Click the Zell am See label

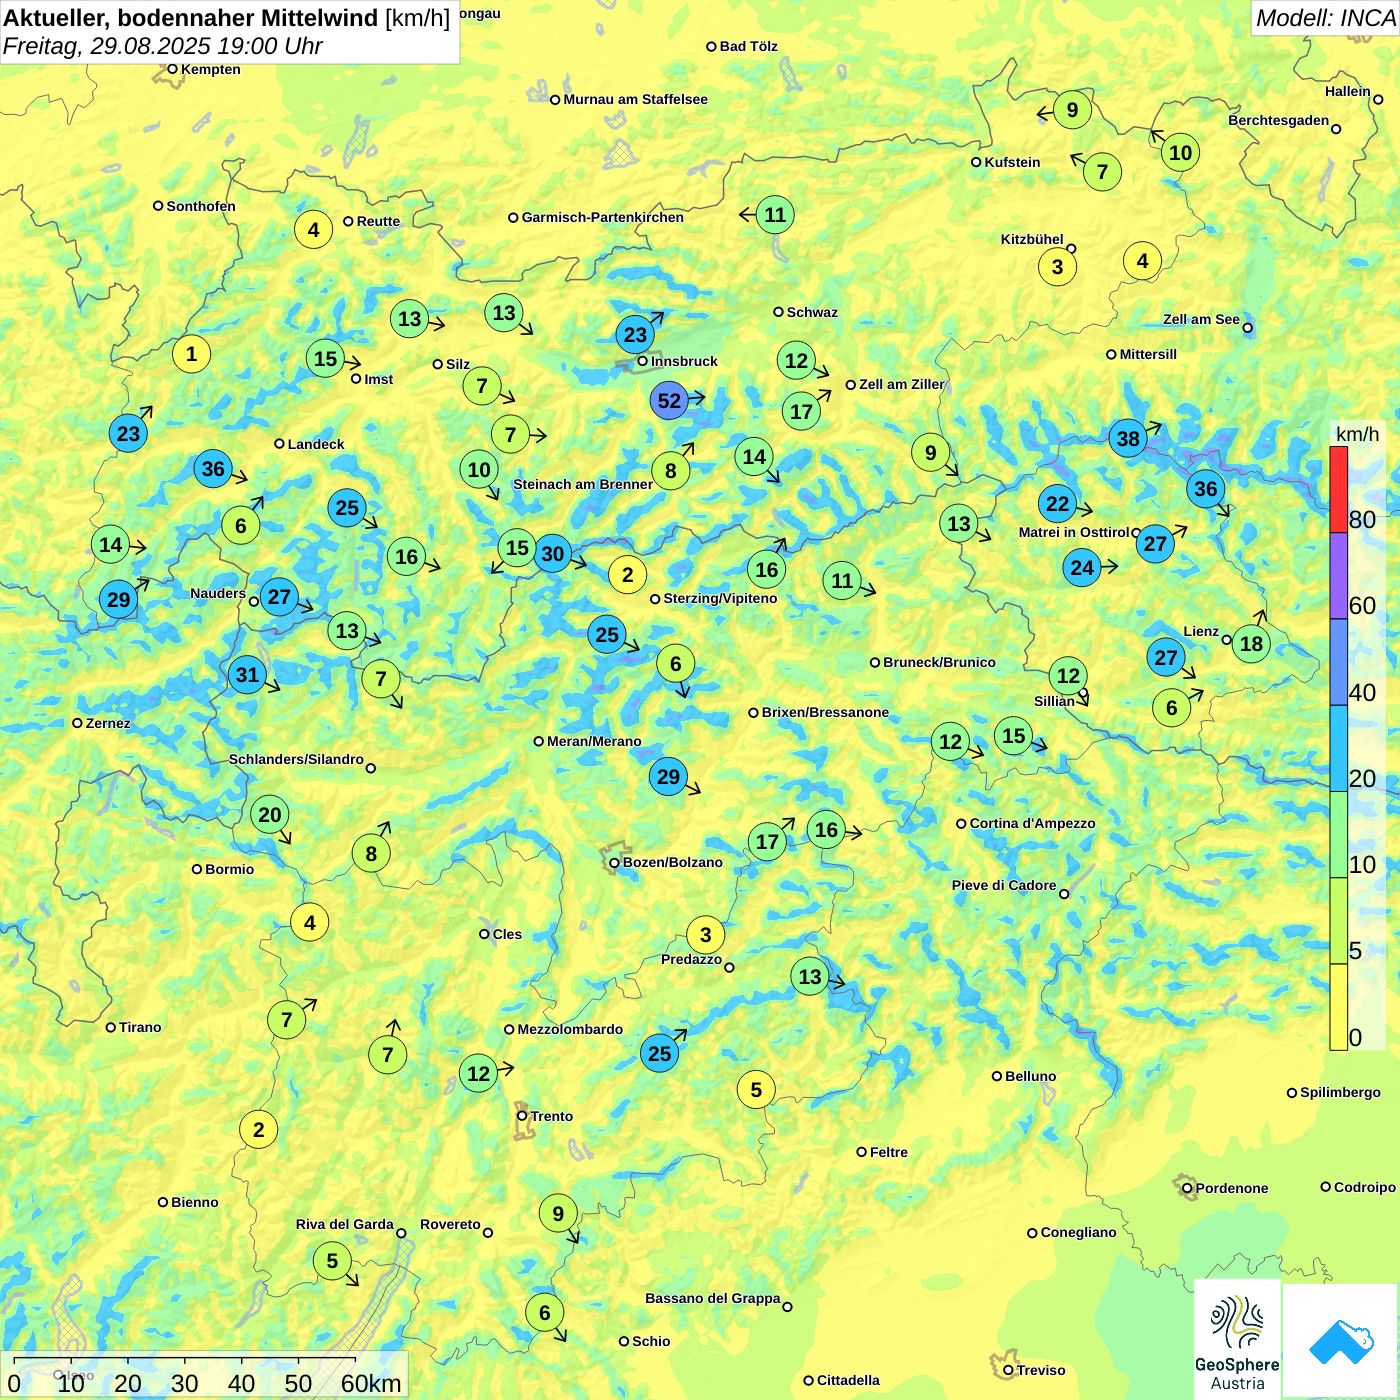tap(1201, 319)
